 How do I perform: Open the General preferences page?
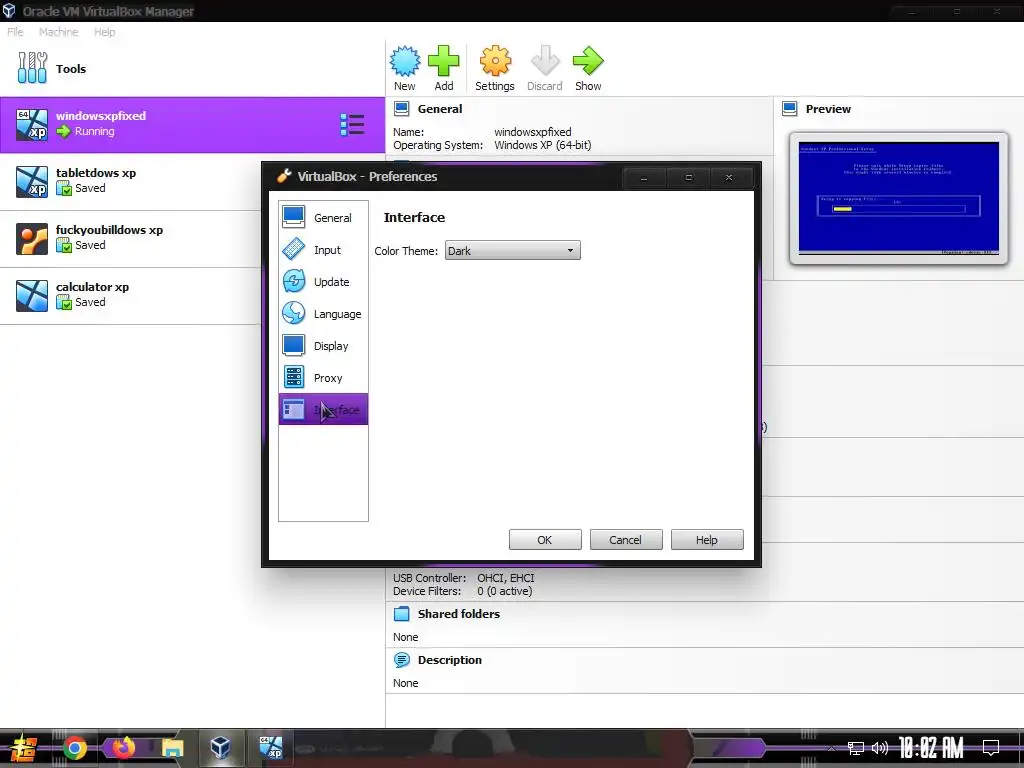click(x=323, y=217)
